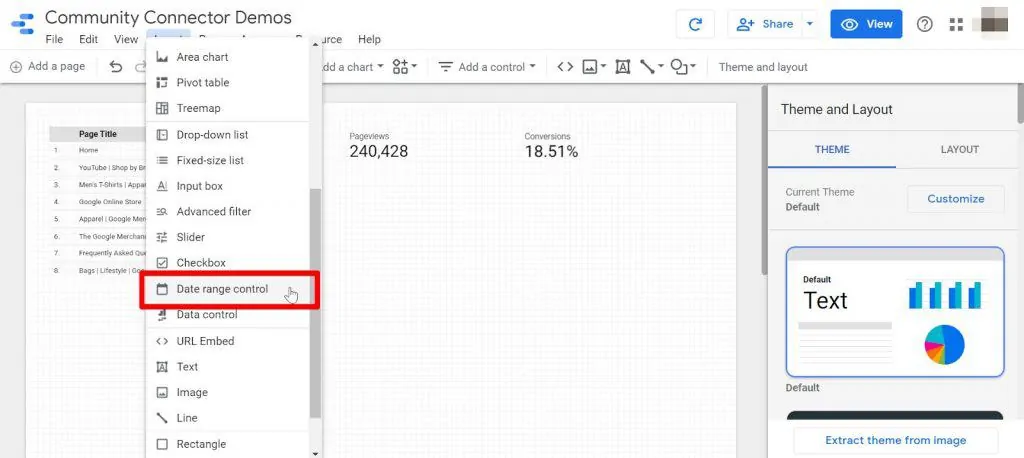
Task: Switch to the THEME tab
Action: (x=832, y=149)
